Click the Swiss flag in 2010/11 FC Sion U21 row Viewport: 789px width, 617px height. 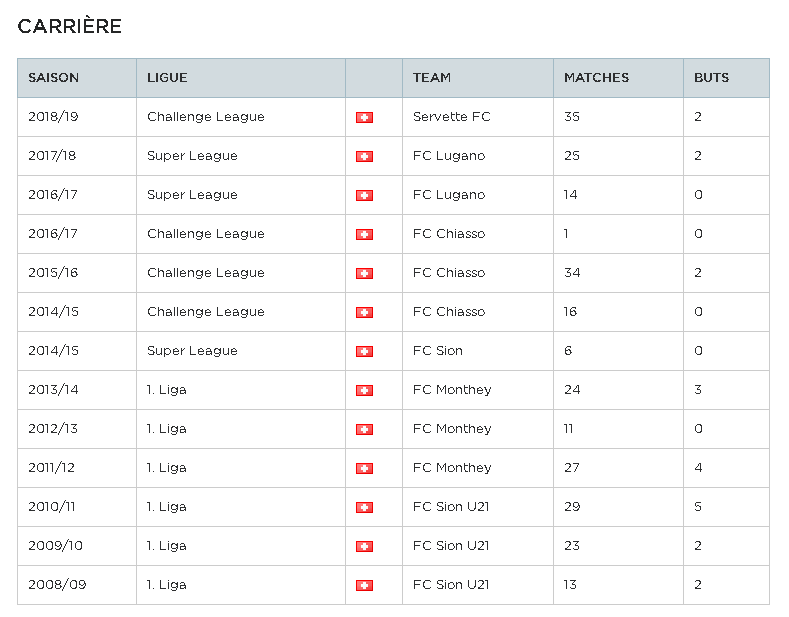tap(364, 507)
